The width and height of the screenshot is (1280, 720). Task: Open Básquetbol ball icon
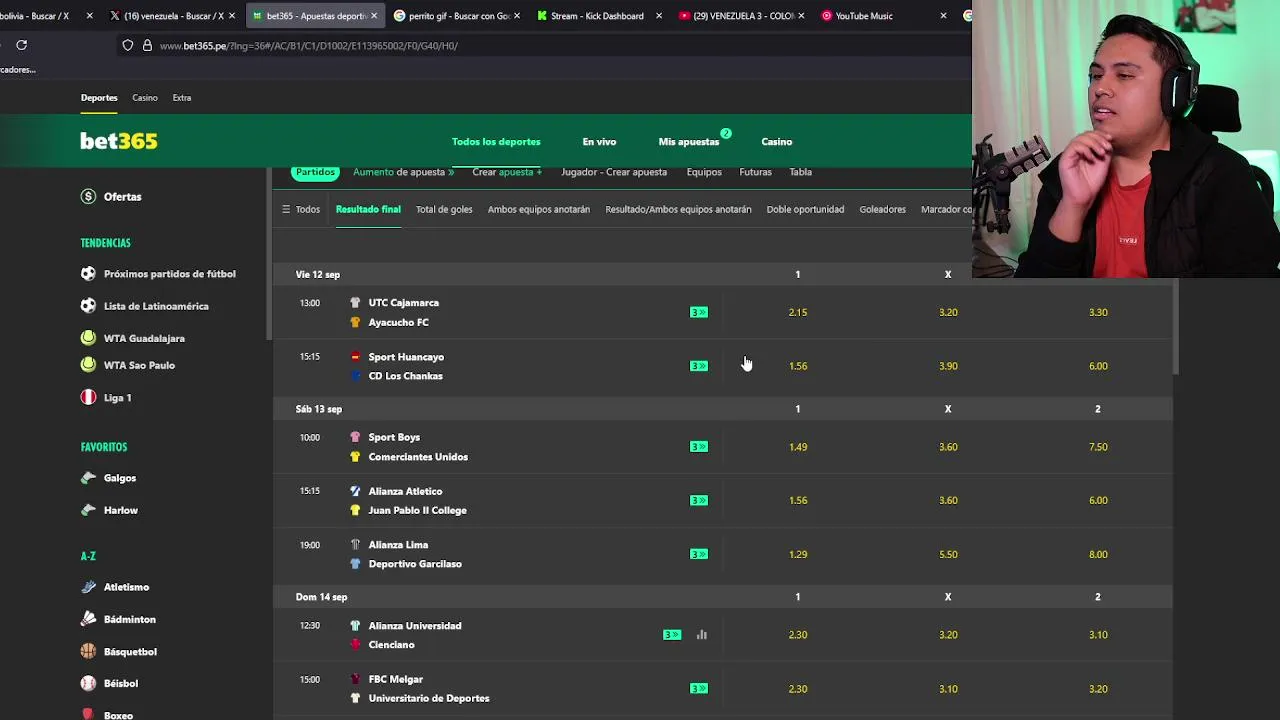(88, 651)
